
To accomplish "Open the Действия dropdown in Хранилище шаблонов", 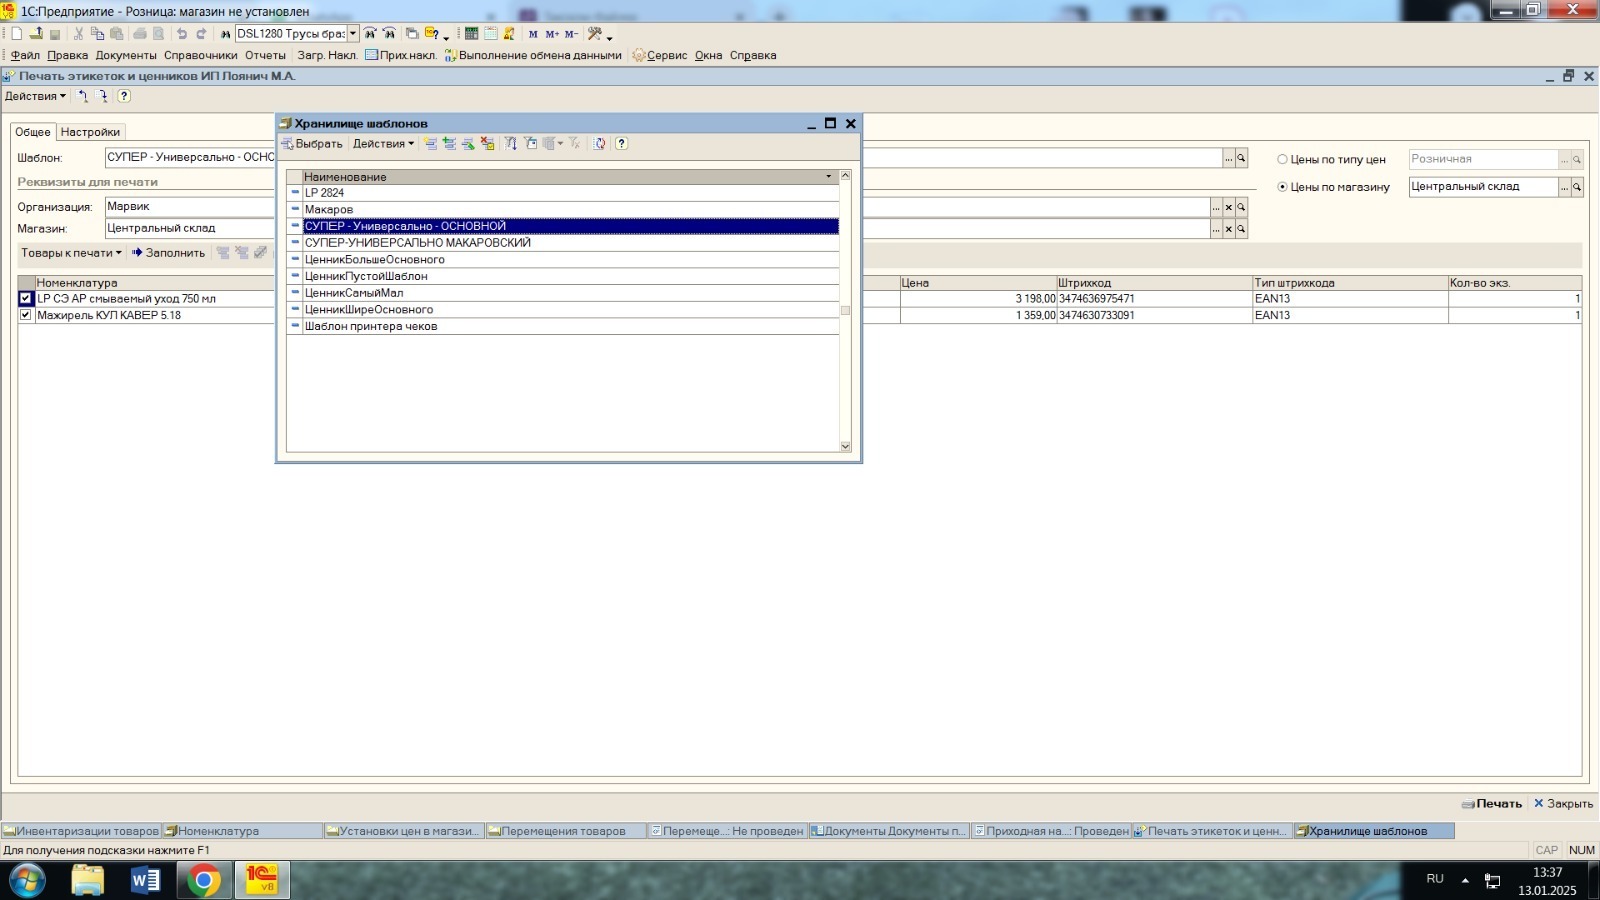I will 382,144.
